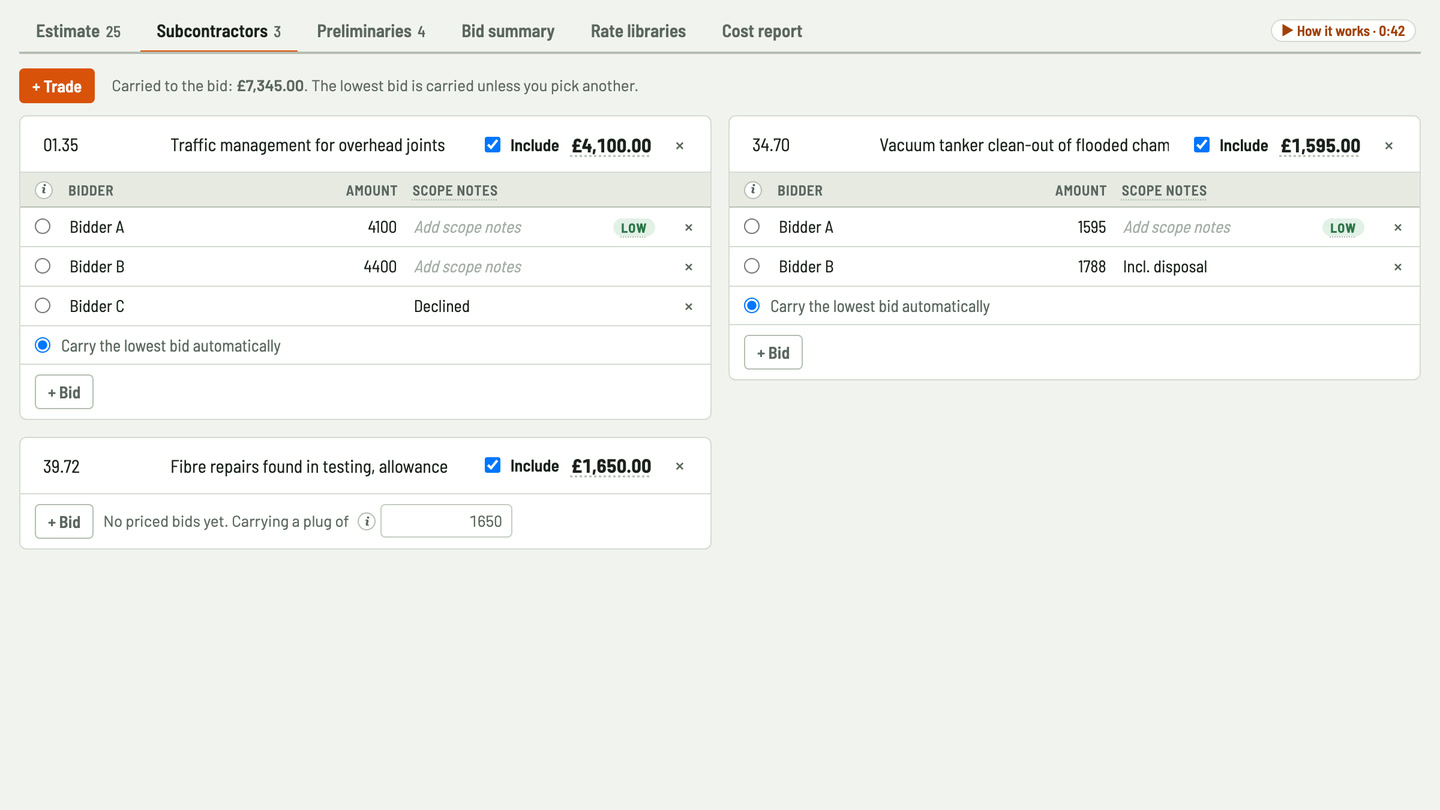The image size is (1440, 810).
Task: Add a bid to Traffic management
Action: point(64,392)
